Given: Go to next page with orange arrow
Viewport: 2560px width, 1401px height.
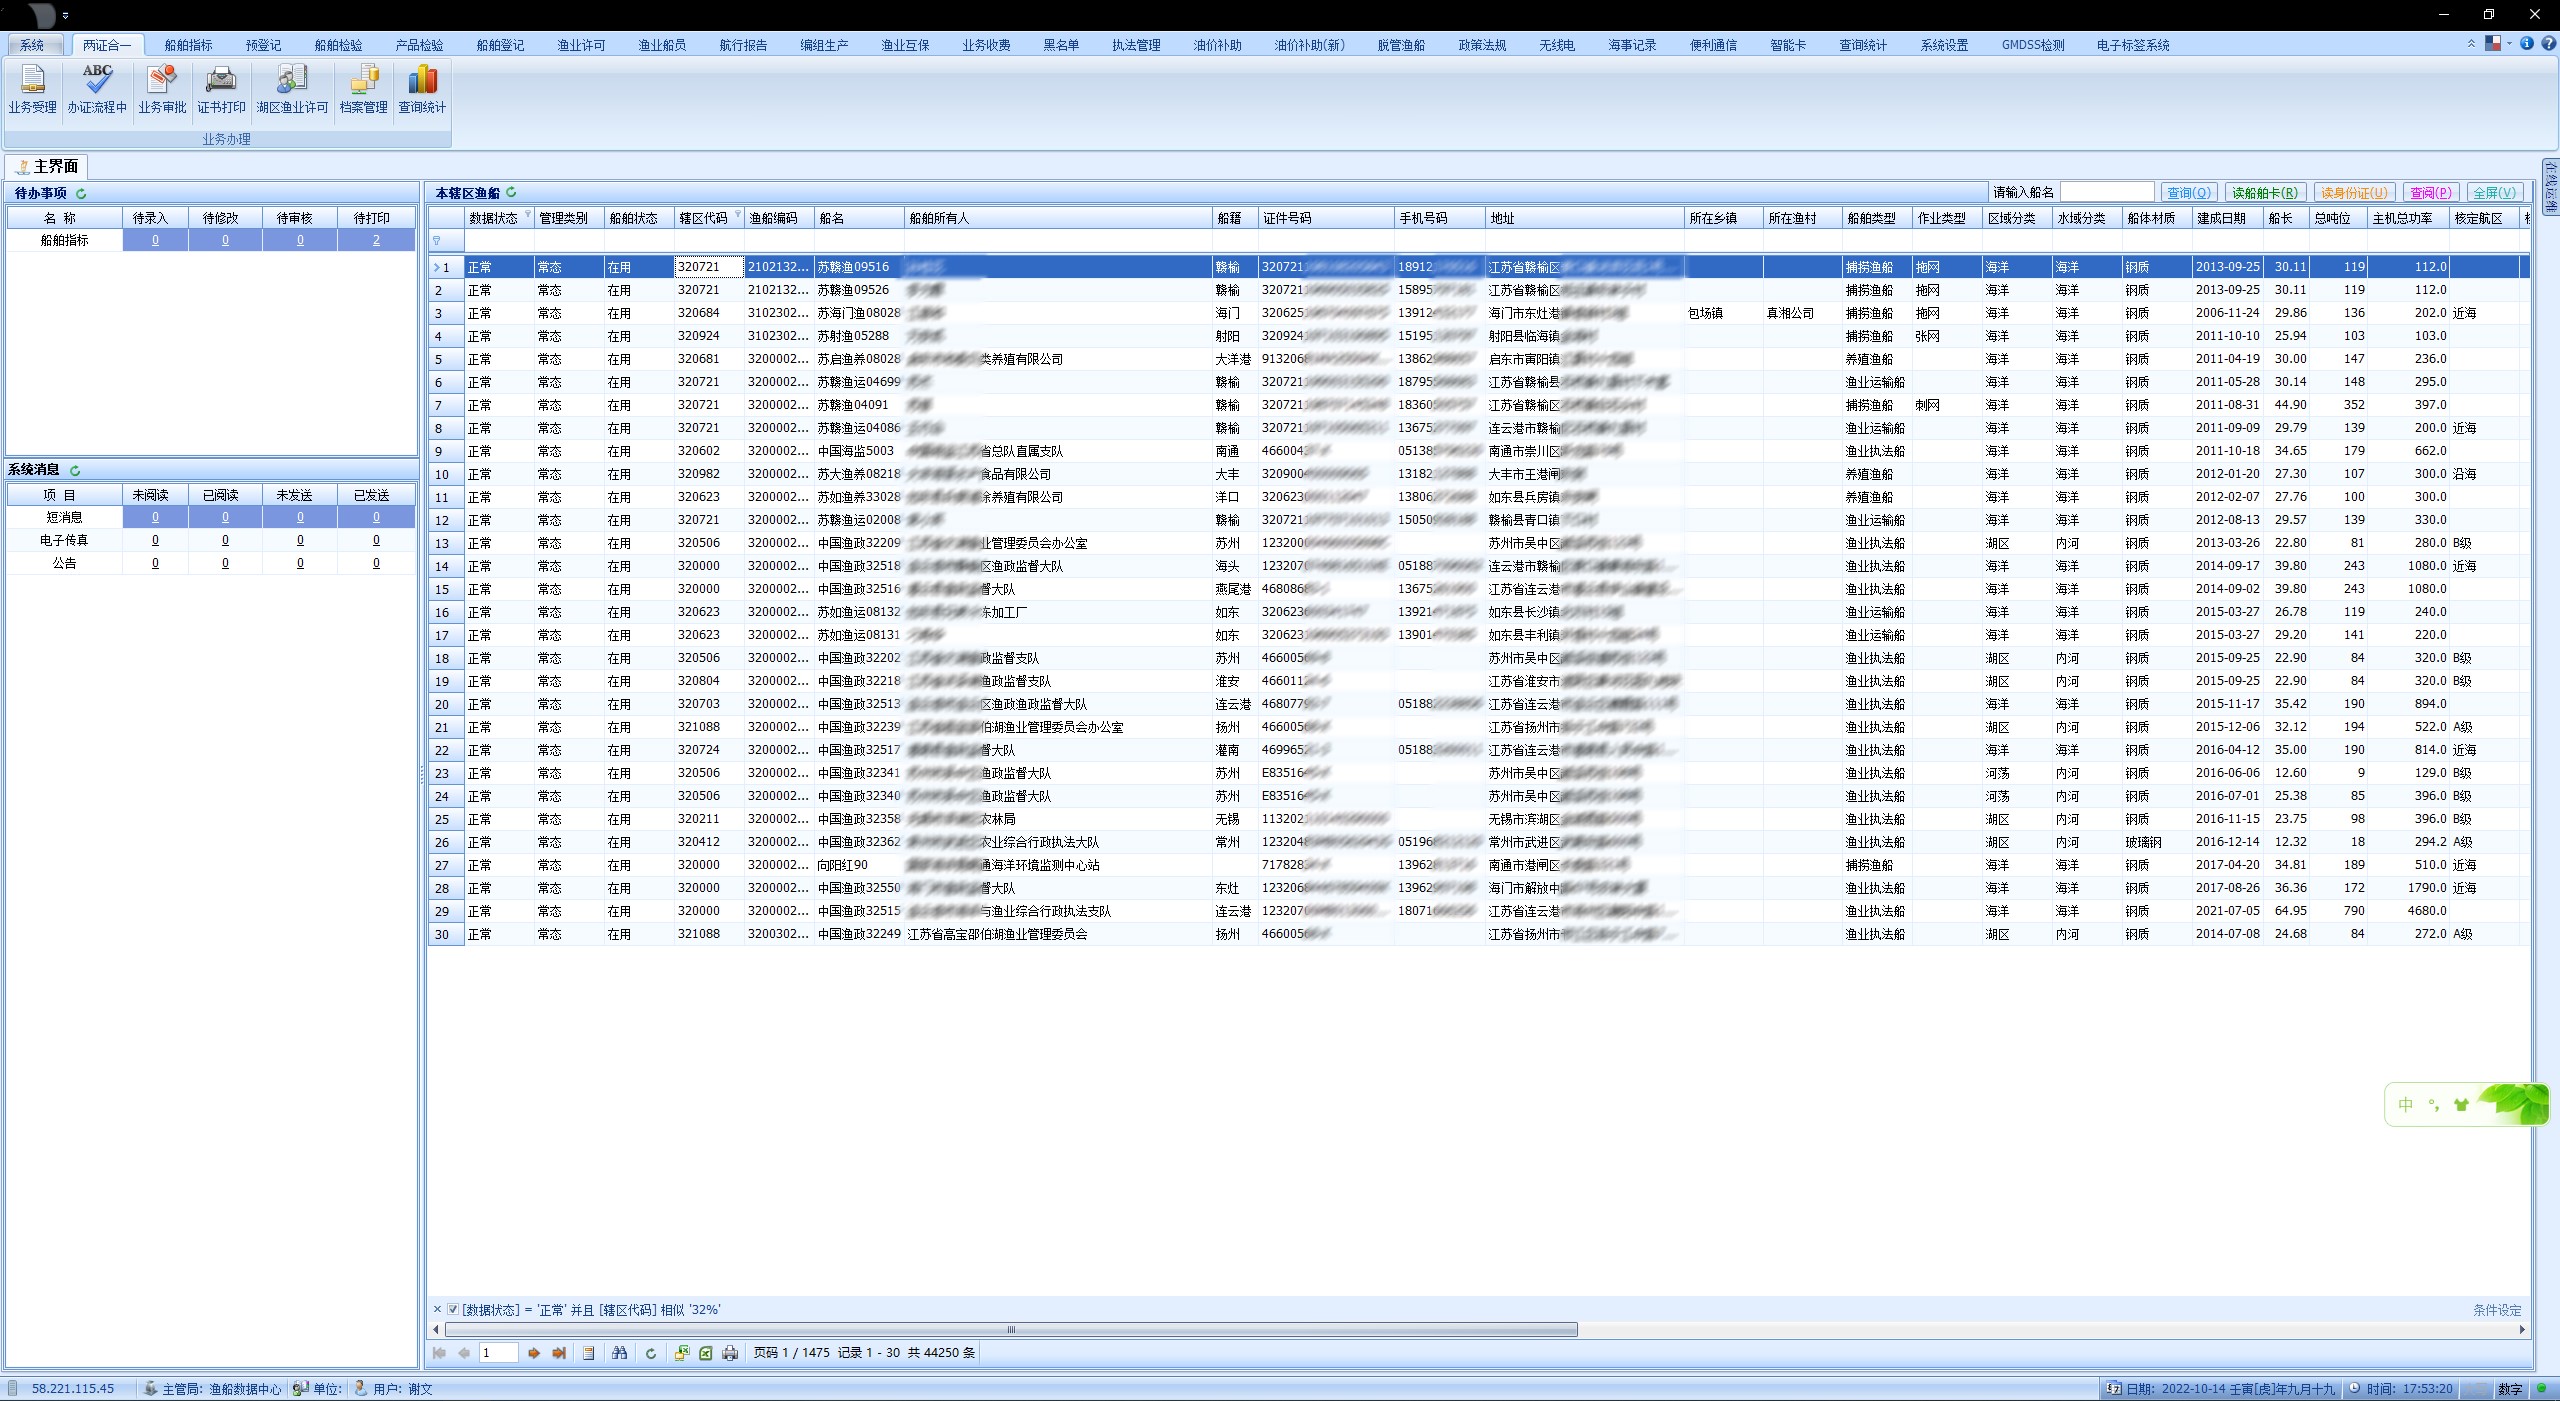Looking at the screenshot, I should point(534,1353).
